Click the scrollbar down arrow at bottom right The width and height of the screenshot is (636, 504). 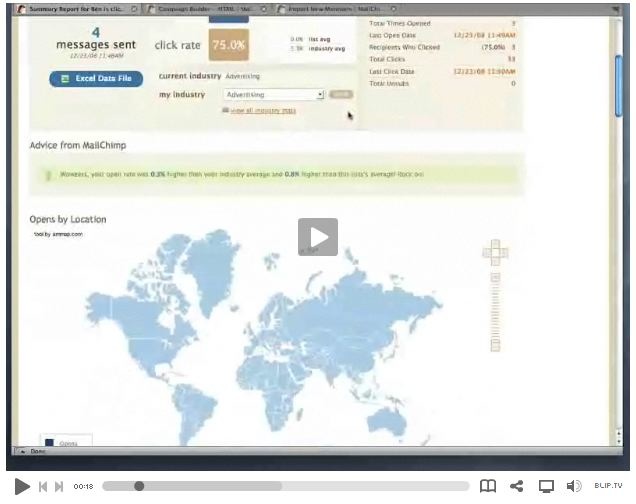pyautogui.click(x=619, y=442)
